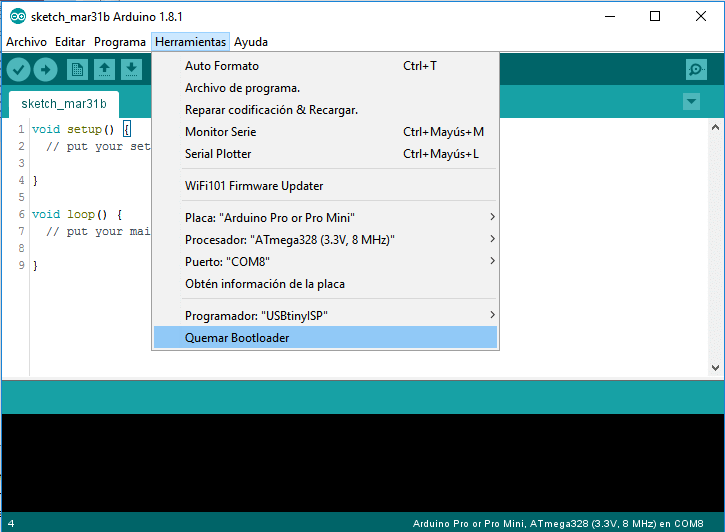Click the Verify checkmark icon
This screenshot has width=725, height=532.
18,70
